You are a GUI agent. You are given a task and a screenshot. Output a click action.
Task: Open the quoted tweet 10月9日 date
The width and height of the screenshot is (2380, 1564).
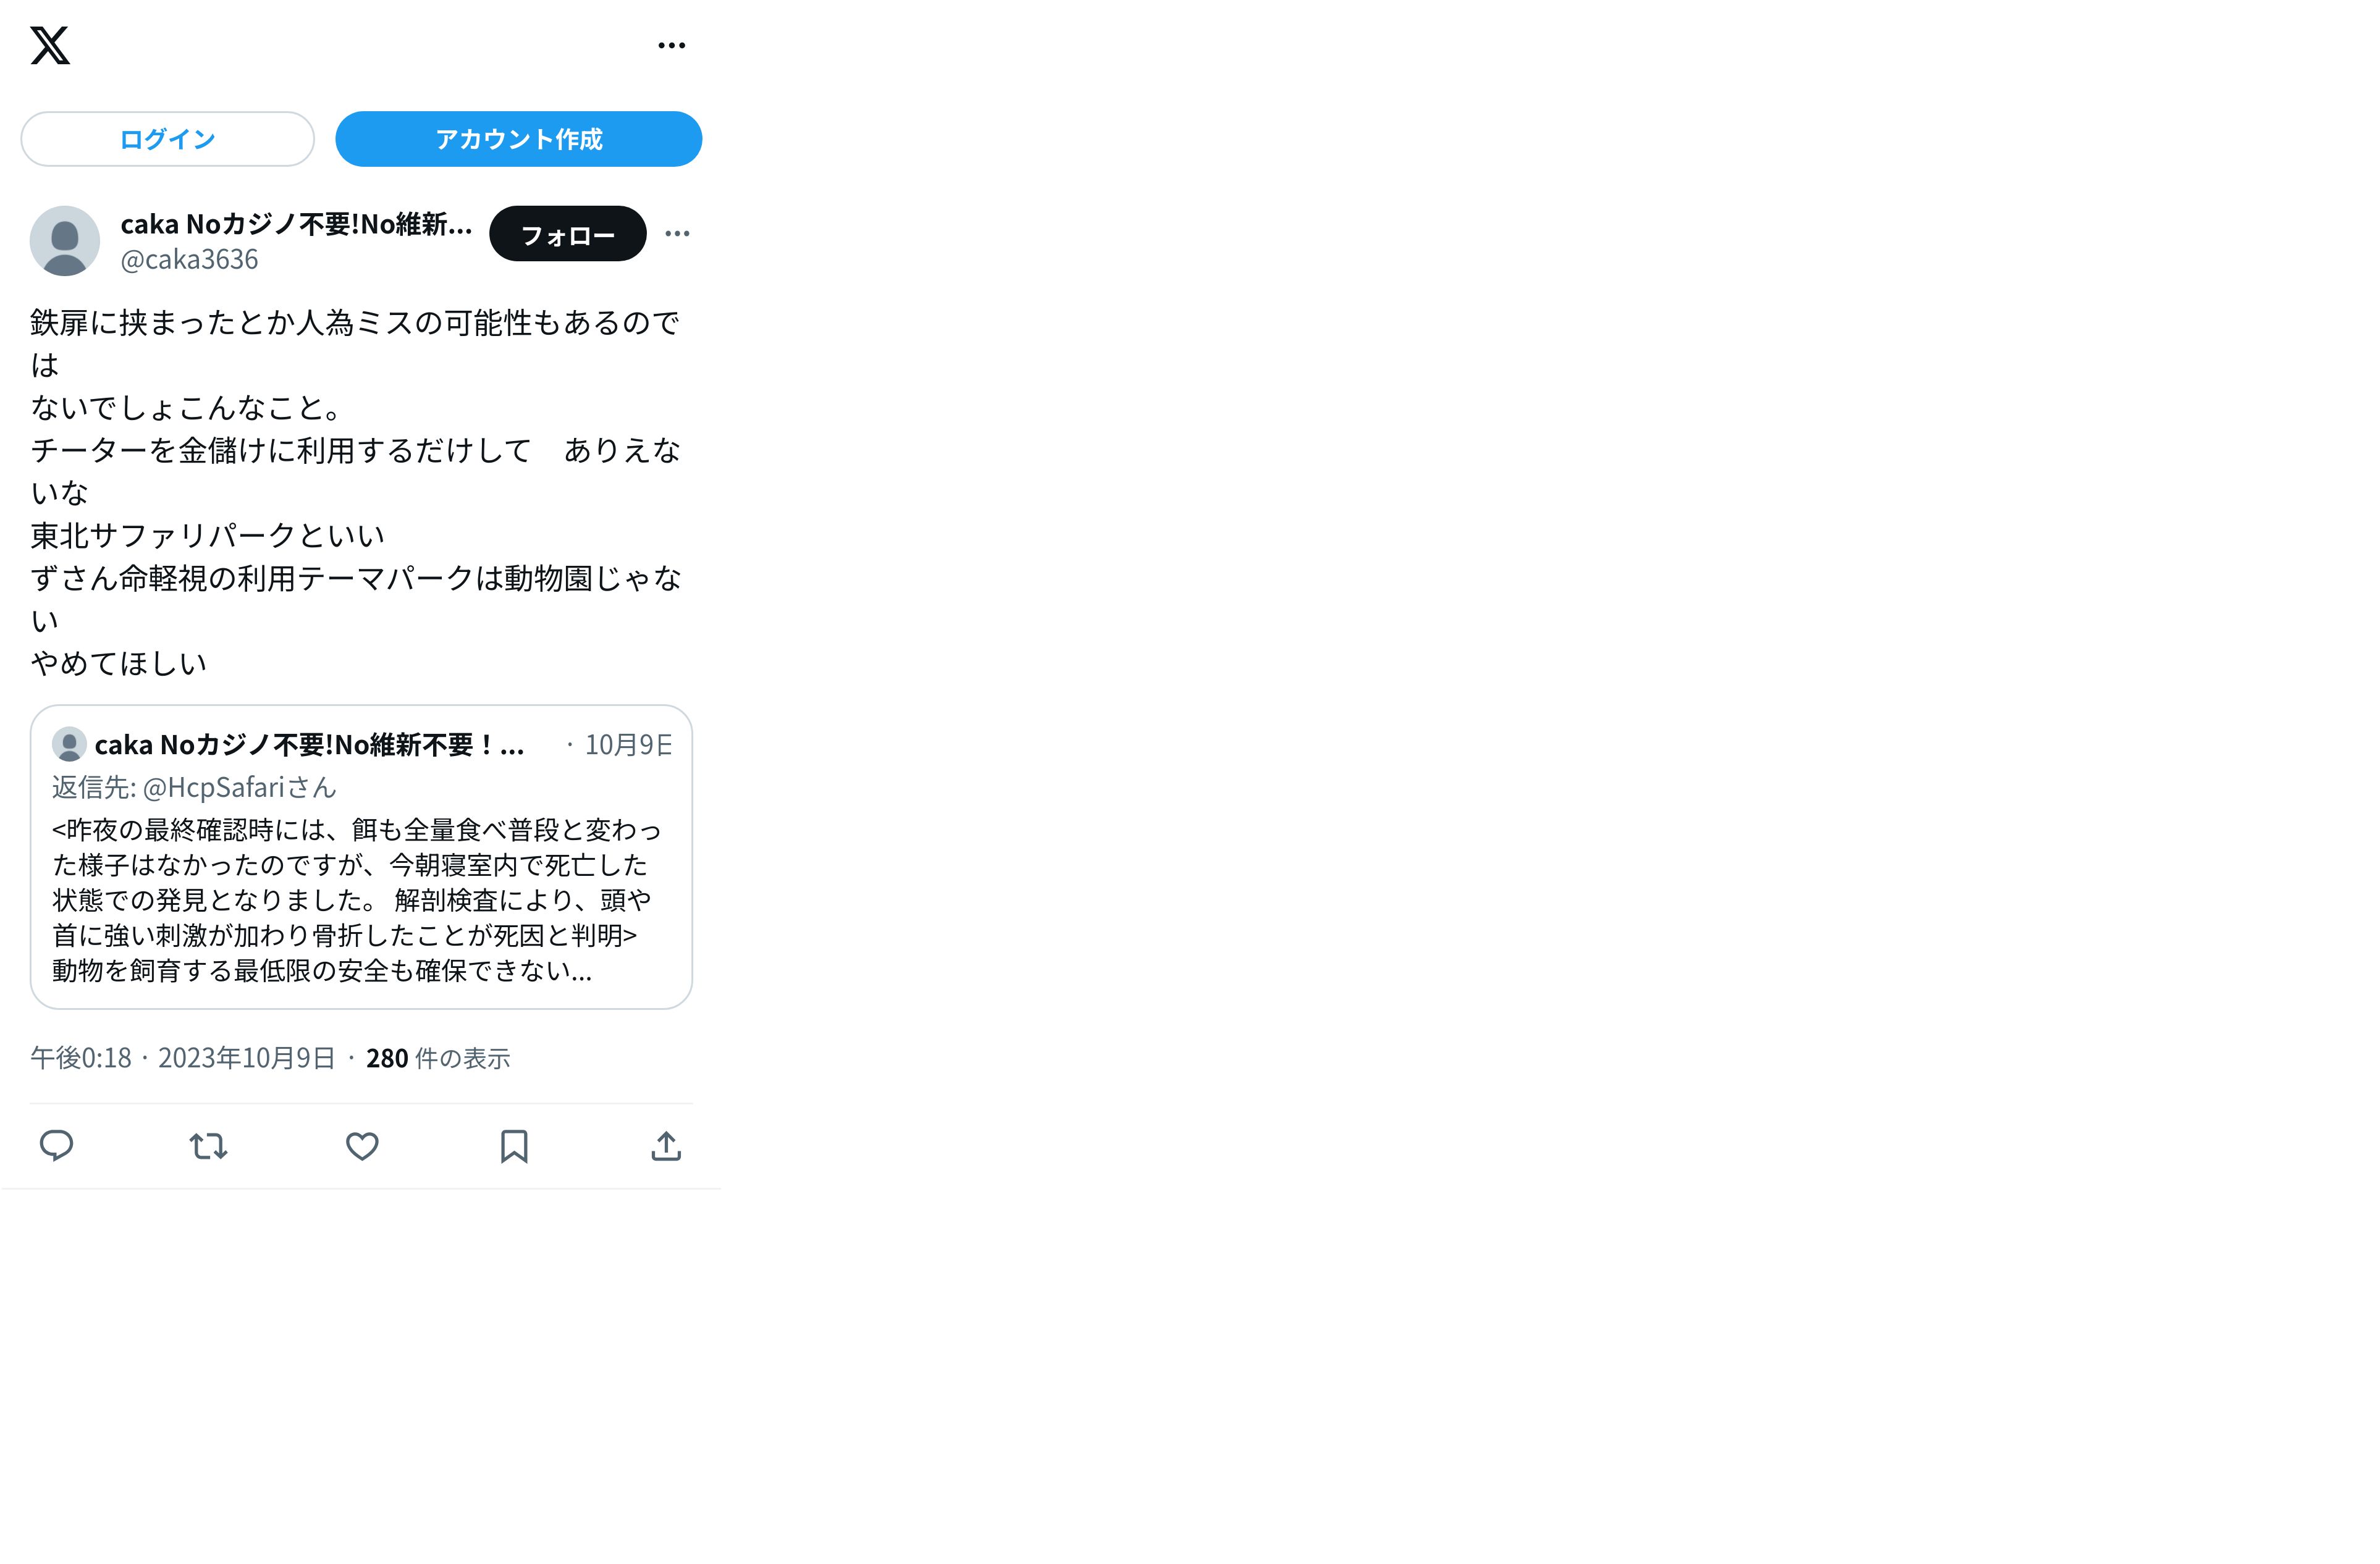628,745
